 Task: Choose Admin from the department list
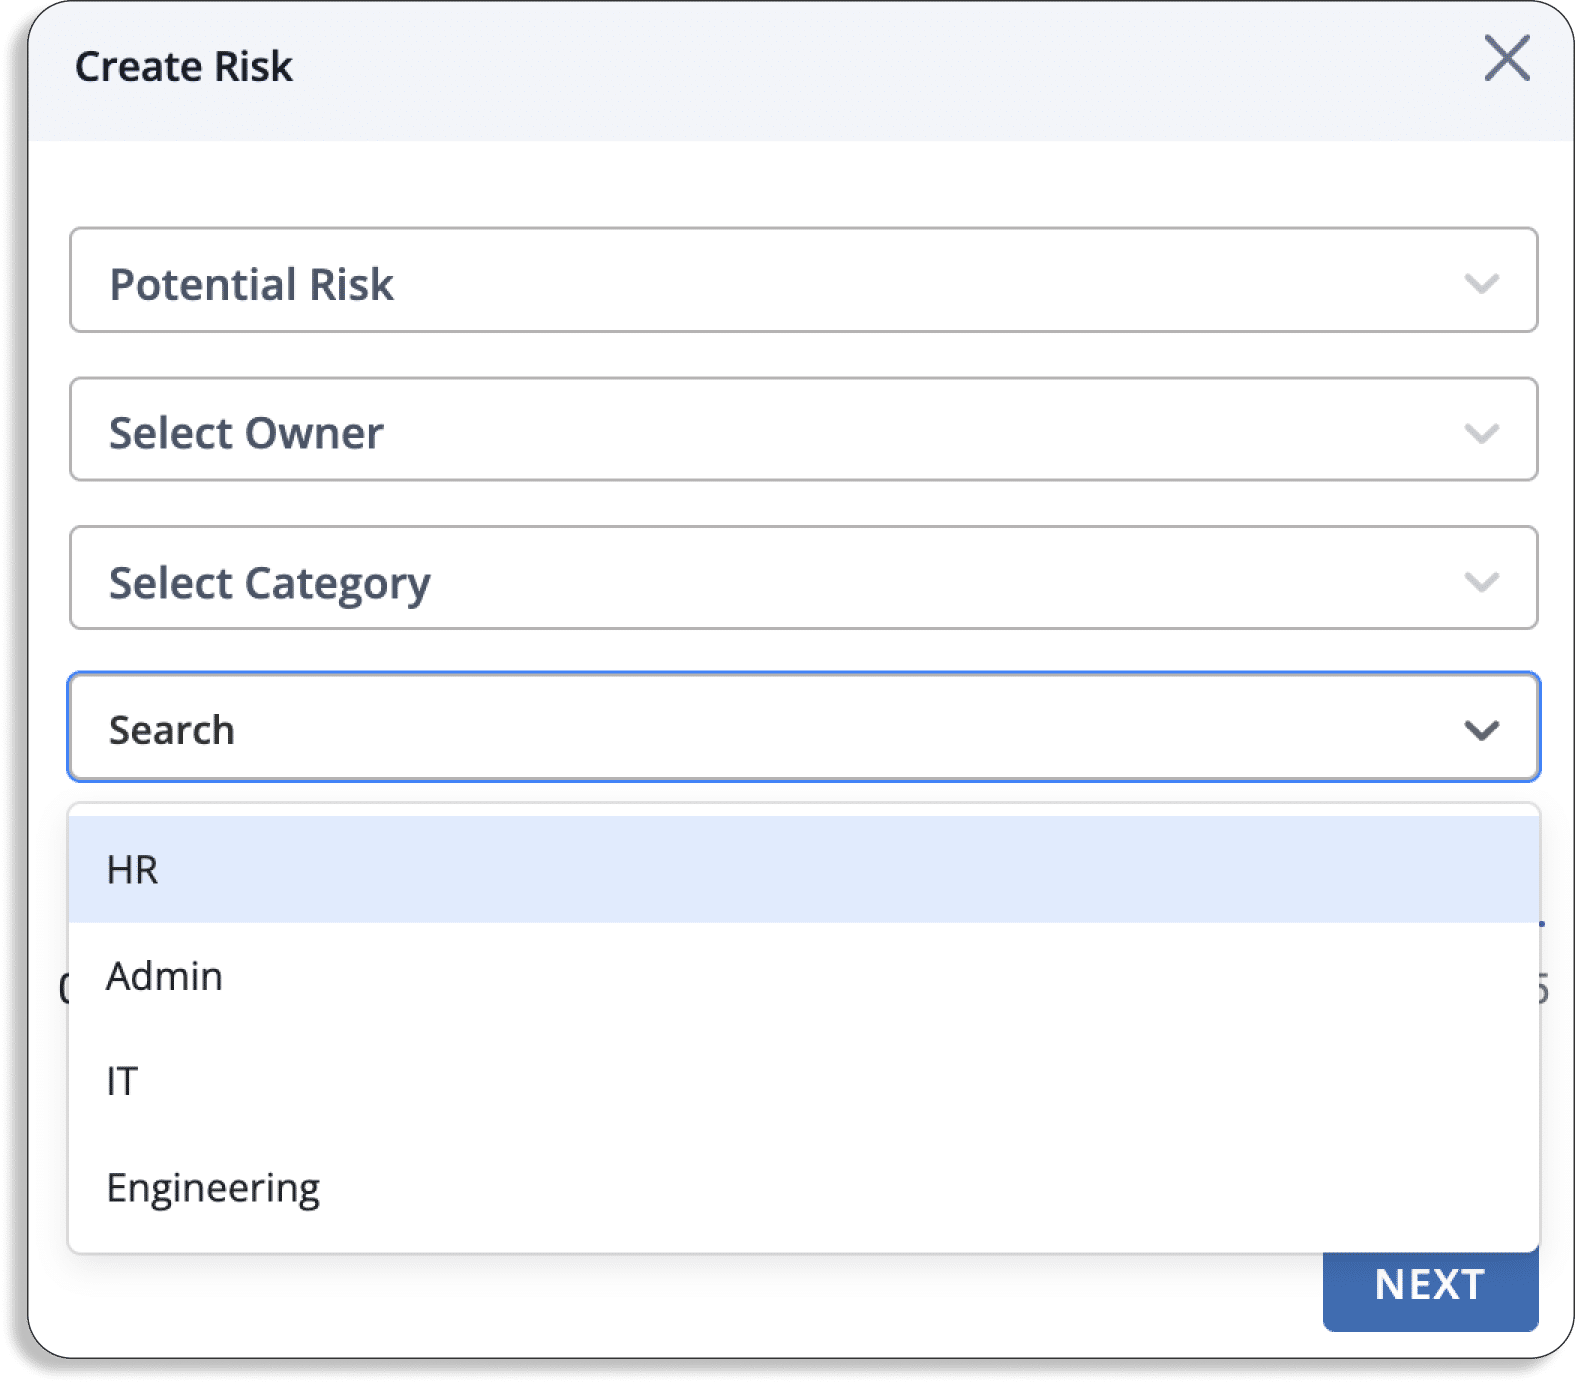(x=803, y=975)
